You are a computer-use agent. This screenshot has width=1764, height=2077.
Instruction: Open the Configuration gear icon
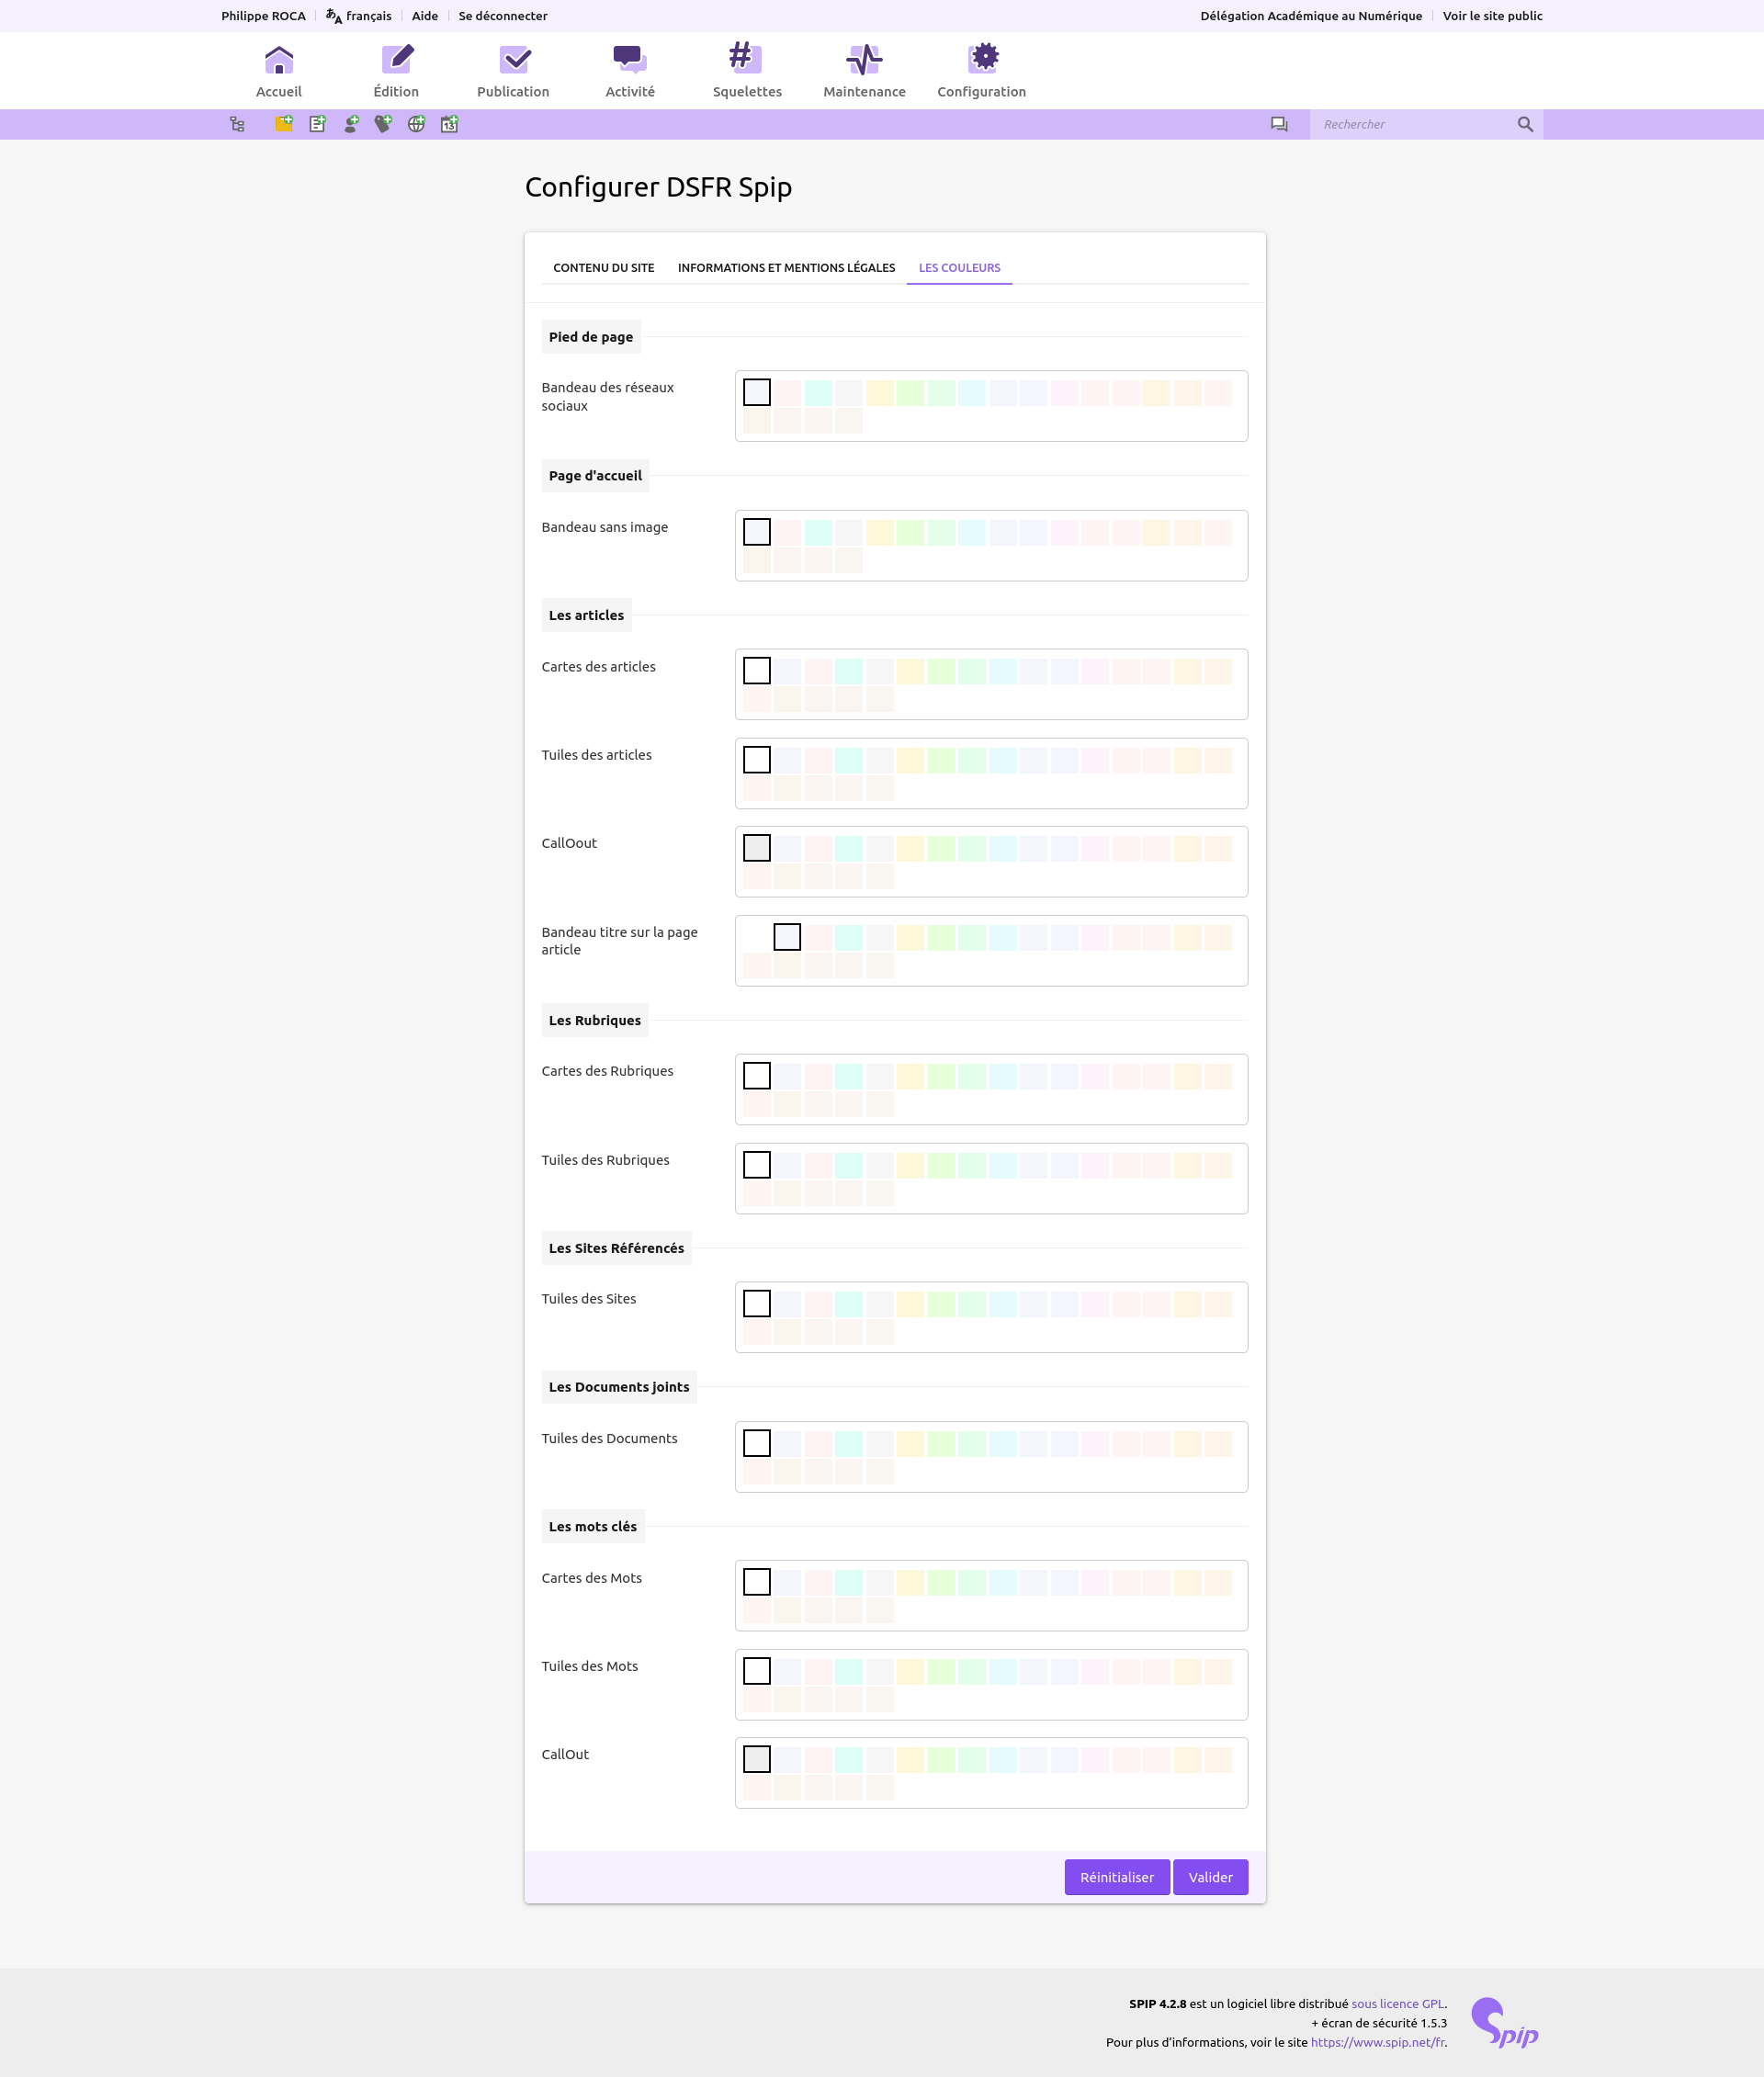(x=982, y=60)
